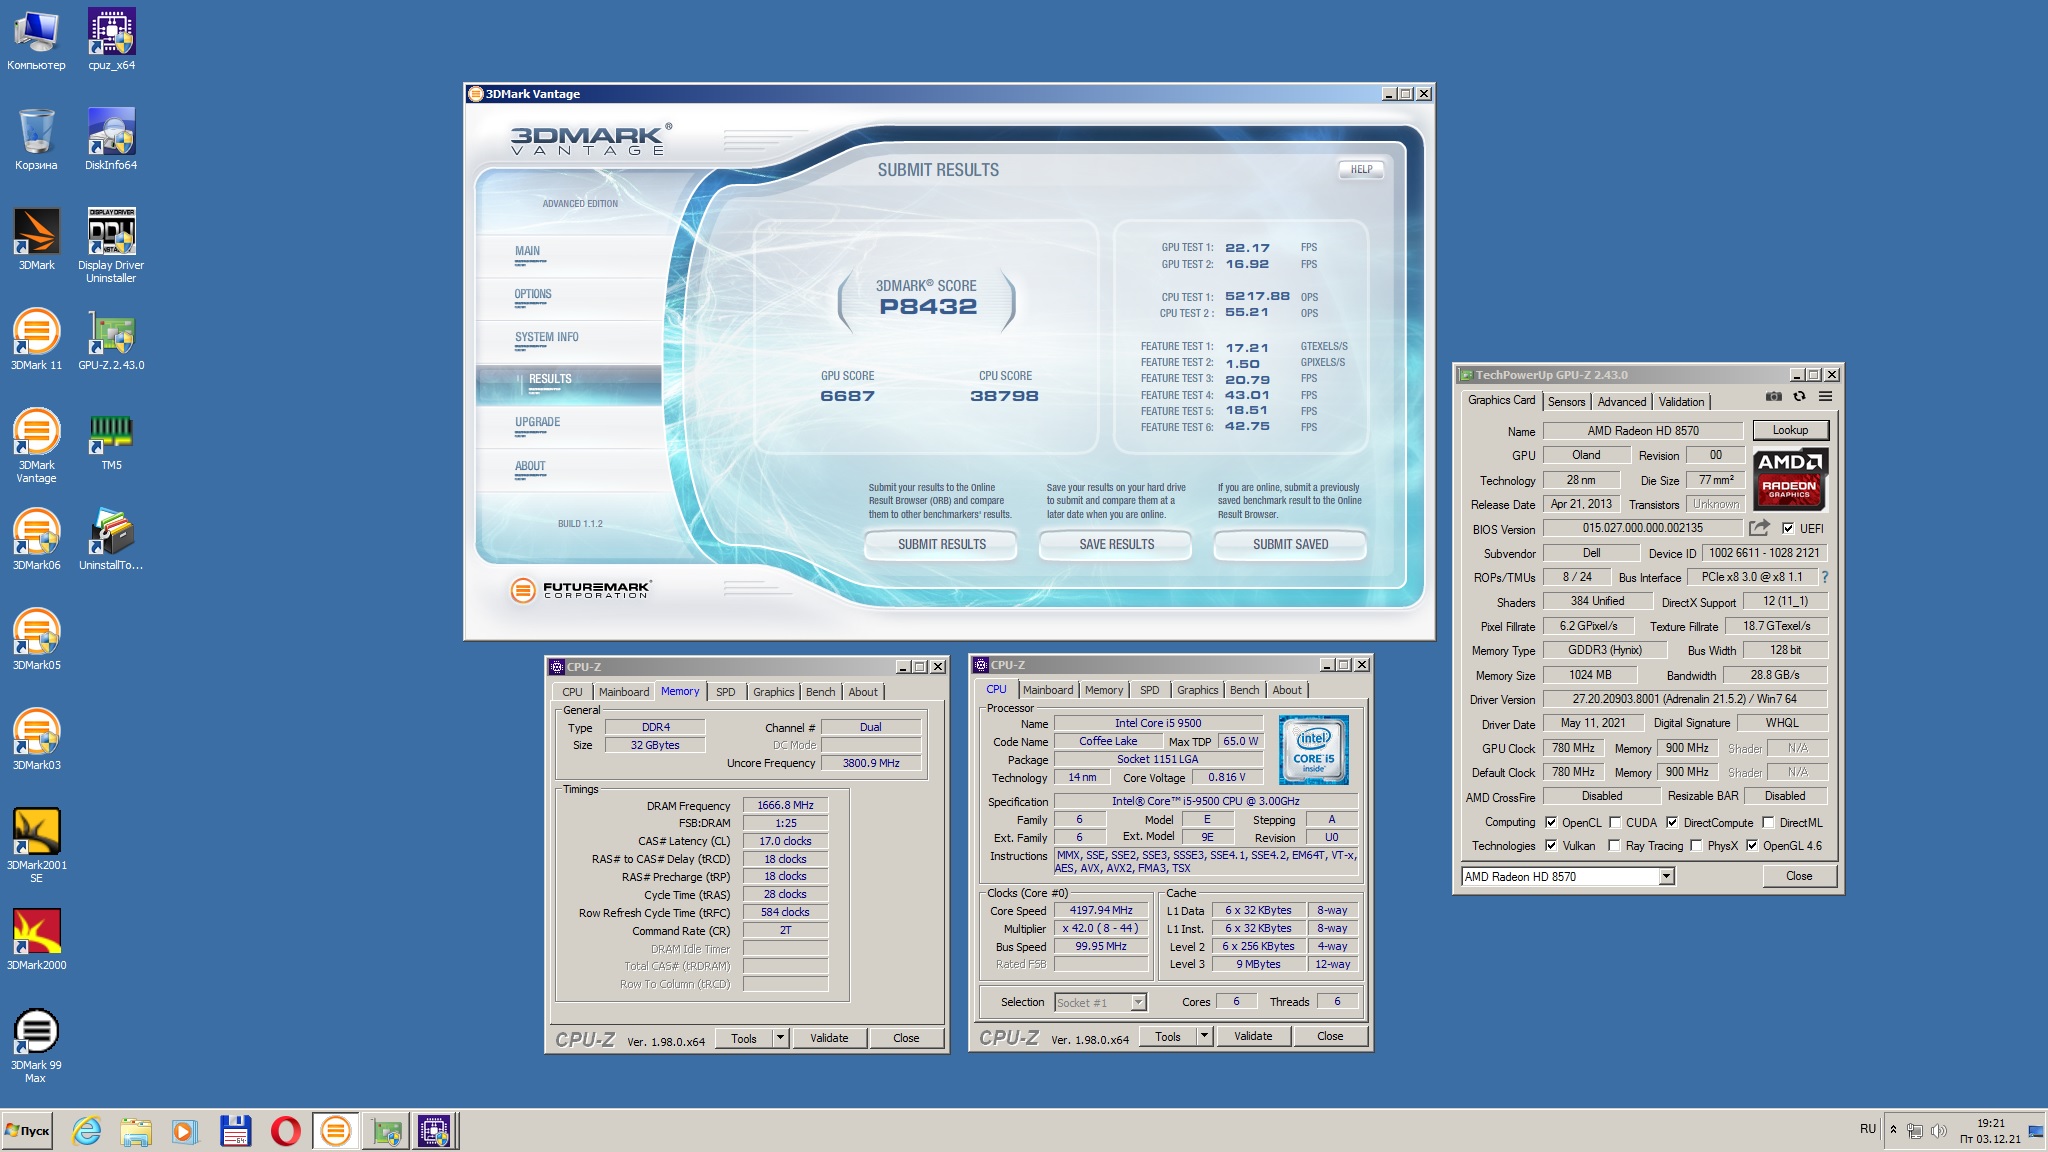The height and width of the screenshot is (1152, 2048).
Task: Open the cpuz_x64 desktop shortcut
Action: click(x=111, y=40)
